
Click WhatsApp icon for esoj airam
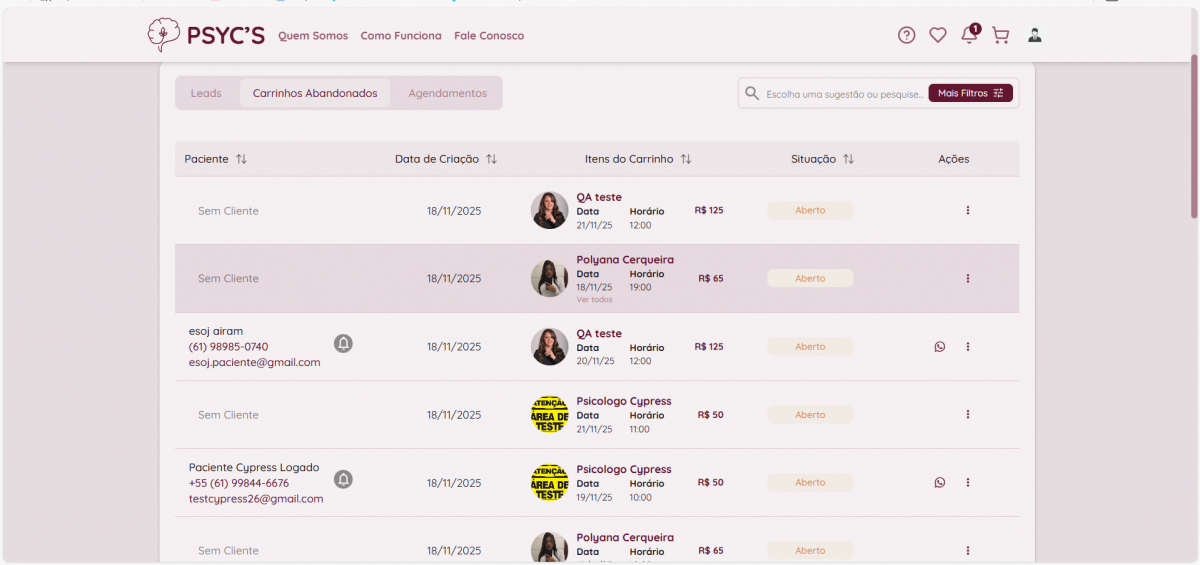[939, 347]
